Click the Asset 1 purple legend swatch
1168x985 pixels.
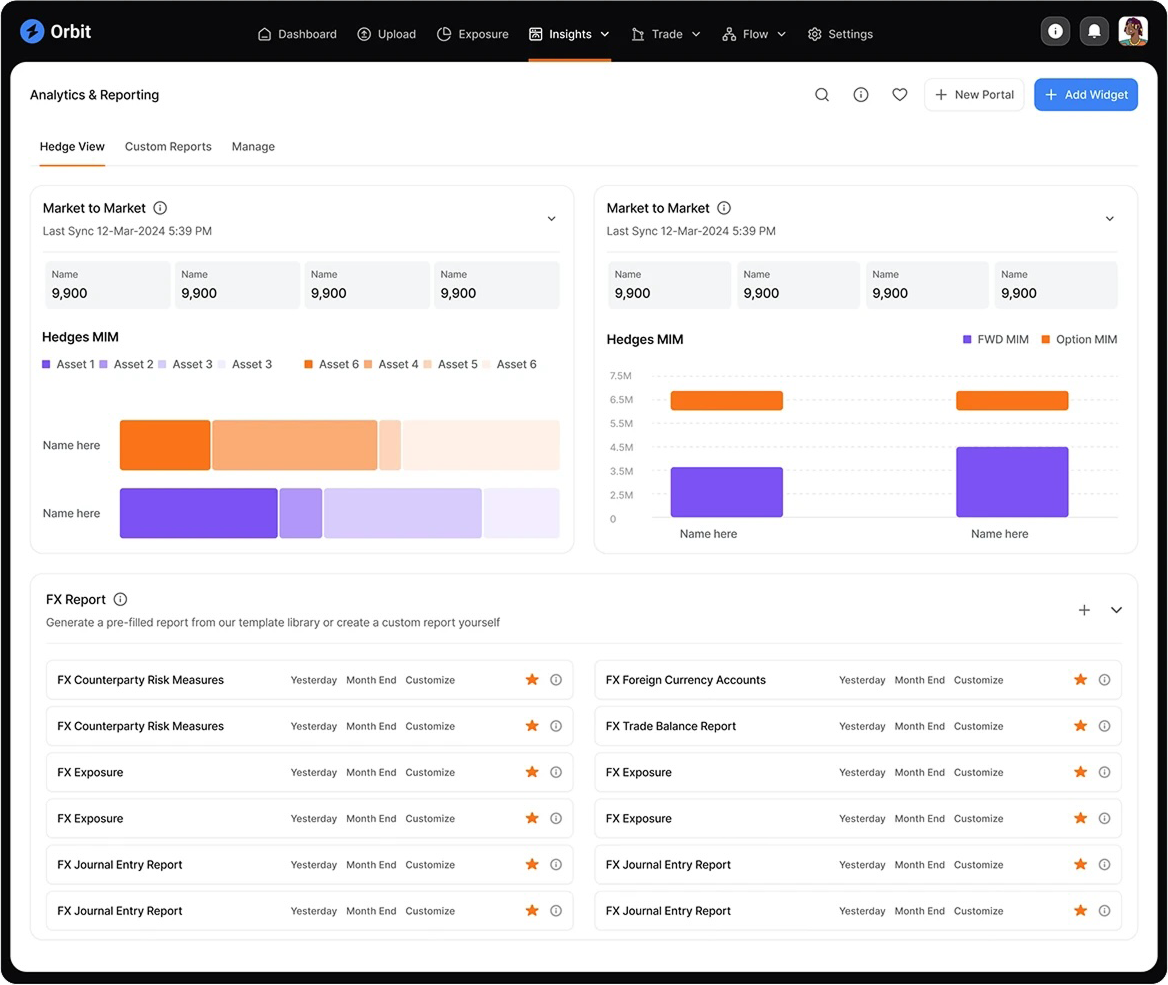pyautogui.click(x=46, y=365)
